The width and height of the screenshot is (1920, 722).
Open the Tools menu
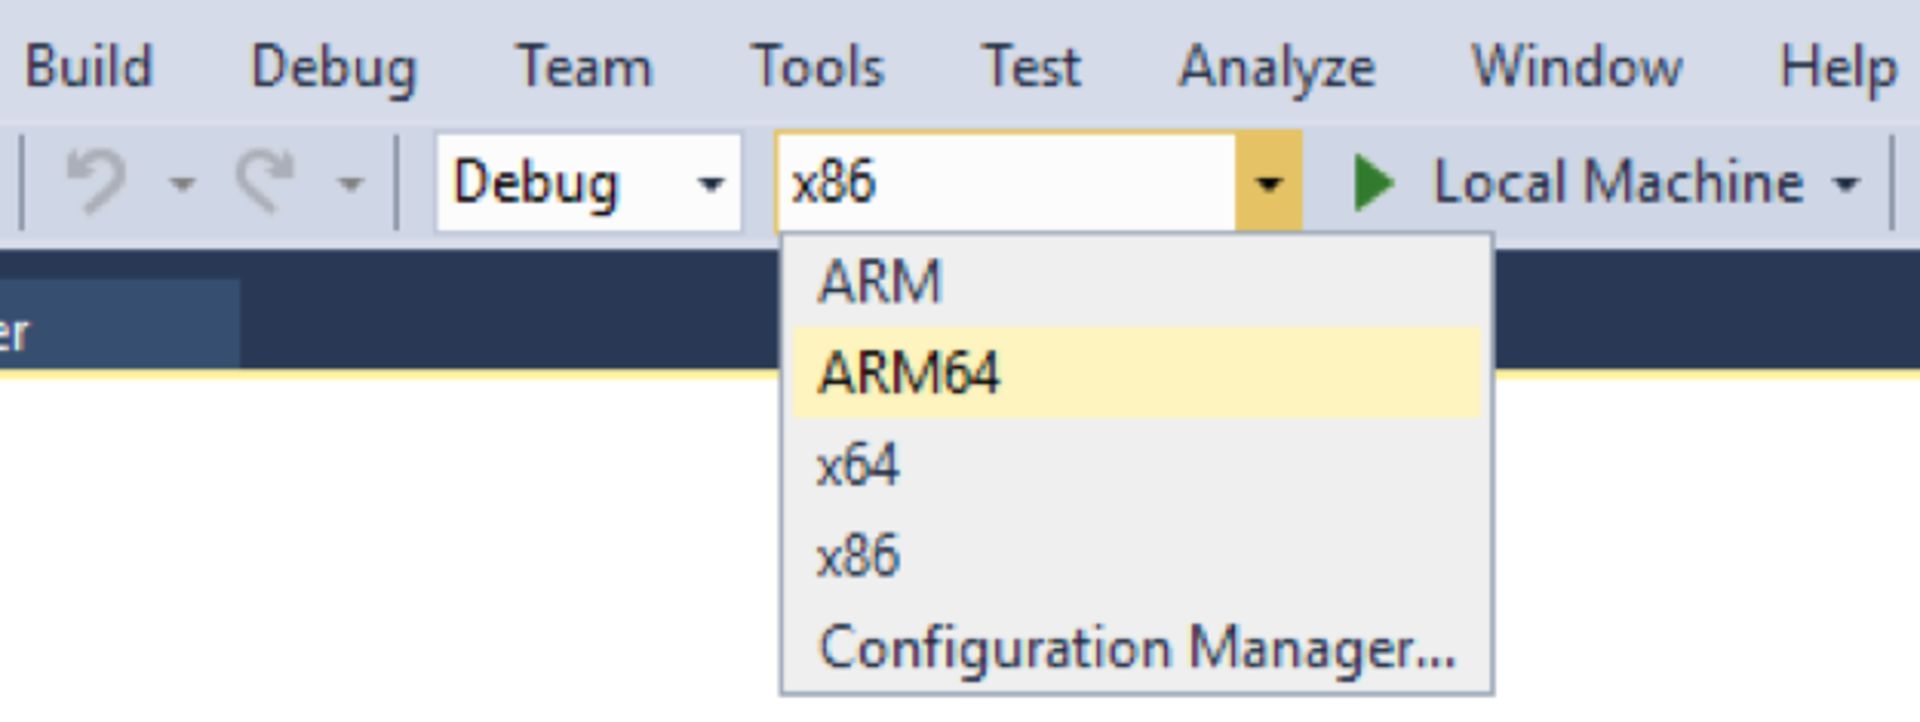pyautogui.click(x=817, y=67)
